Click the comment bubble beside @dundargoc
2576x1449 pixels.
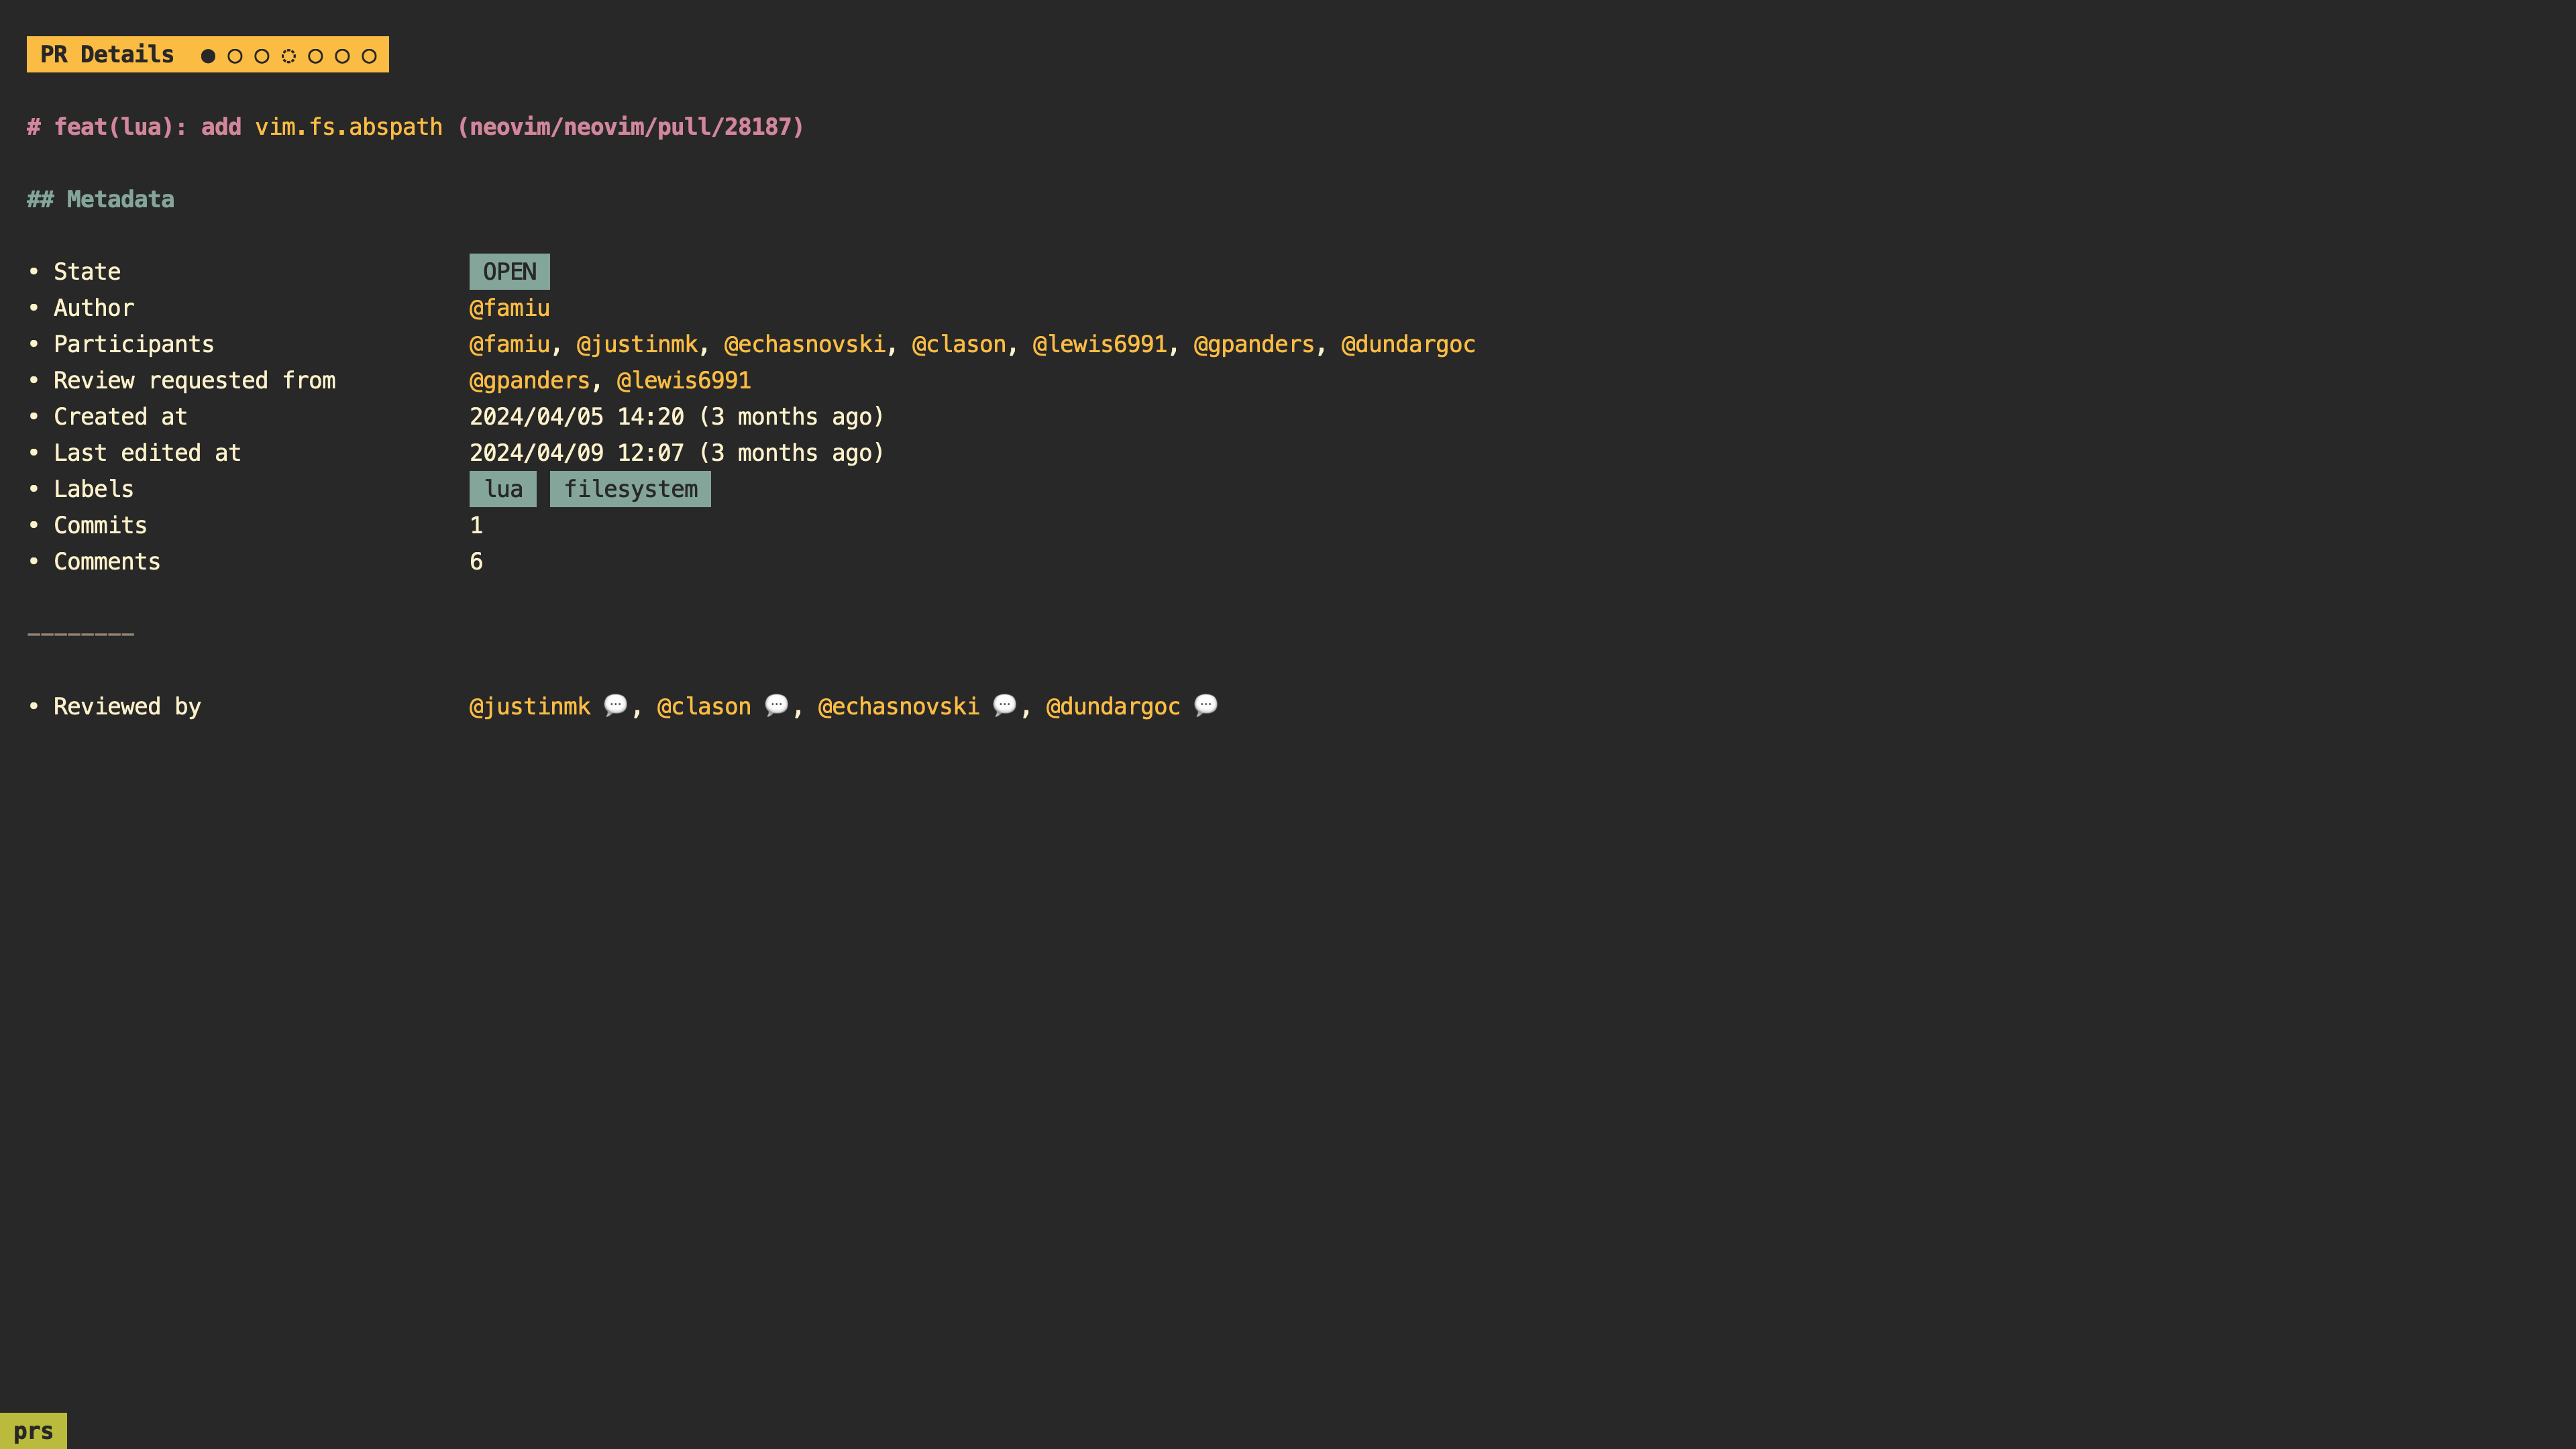(x=1205, y=706)
